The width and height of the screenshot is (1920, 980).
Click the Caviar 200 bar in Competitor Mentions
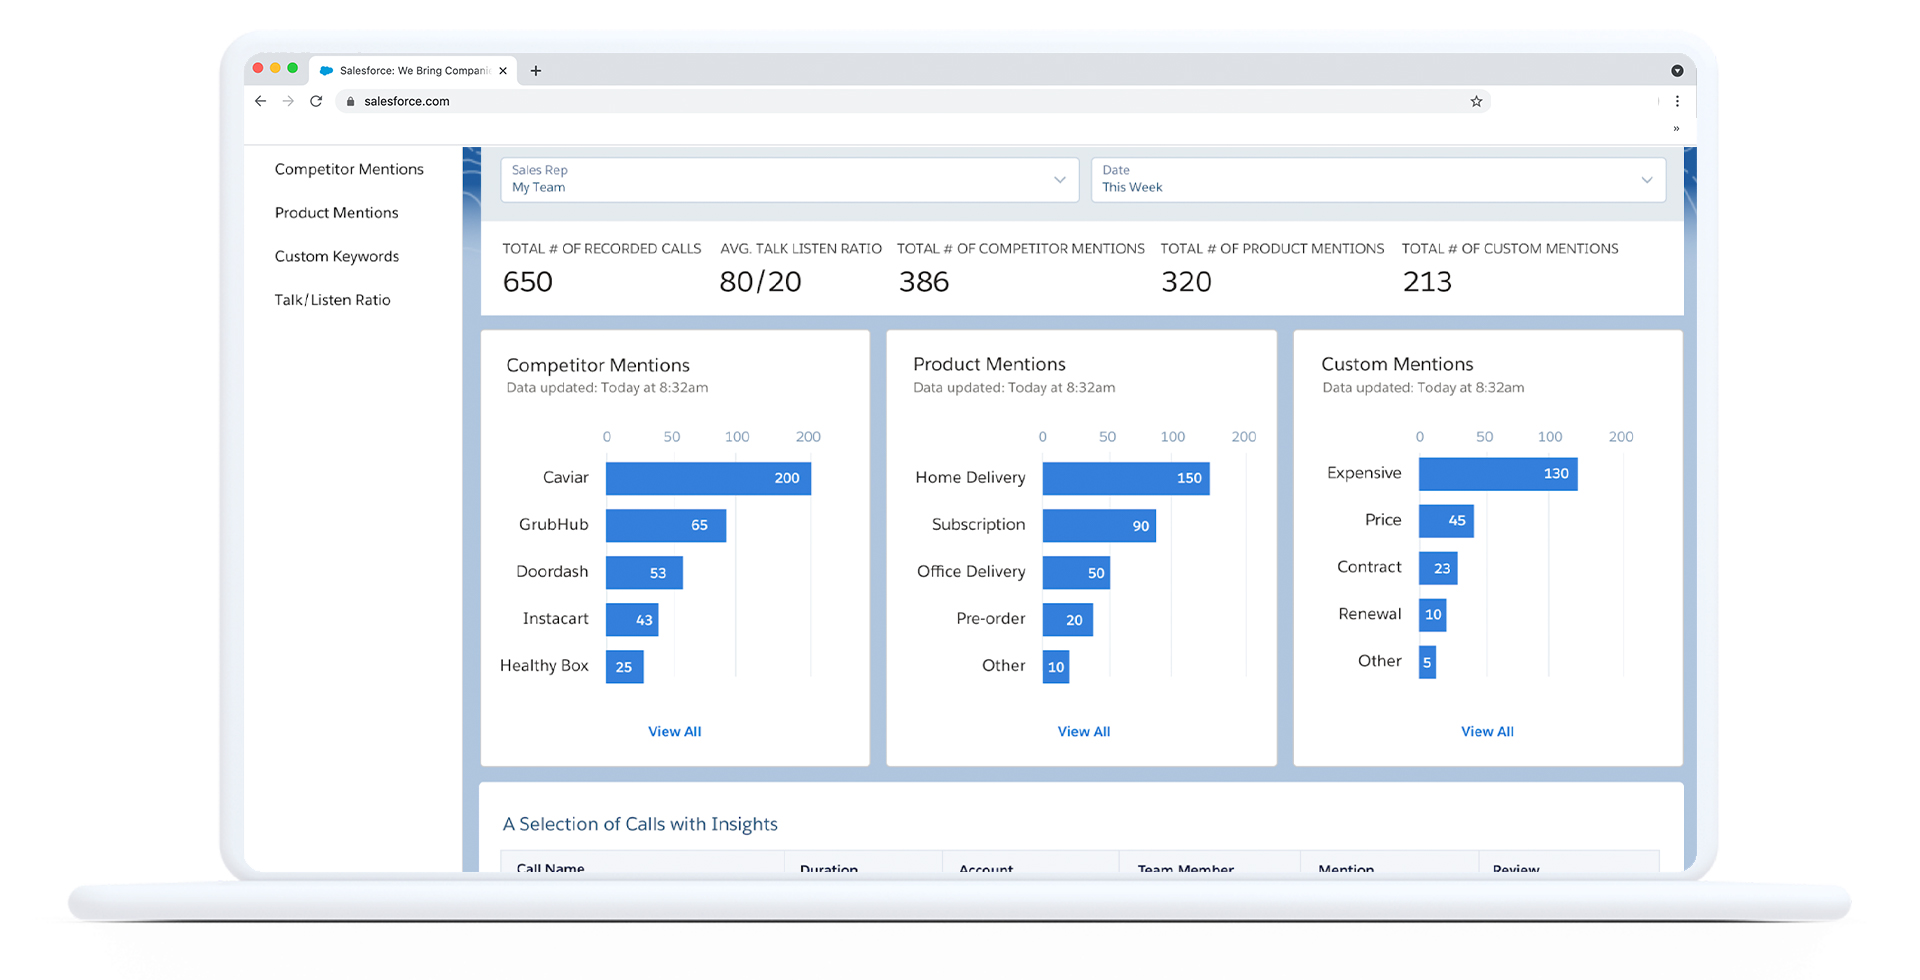point(707,478)
